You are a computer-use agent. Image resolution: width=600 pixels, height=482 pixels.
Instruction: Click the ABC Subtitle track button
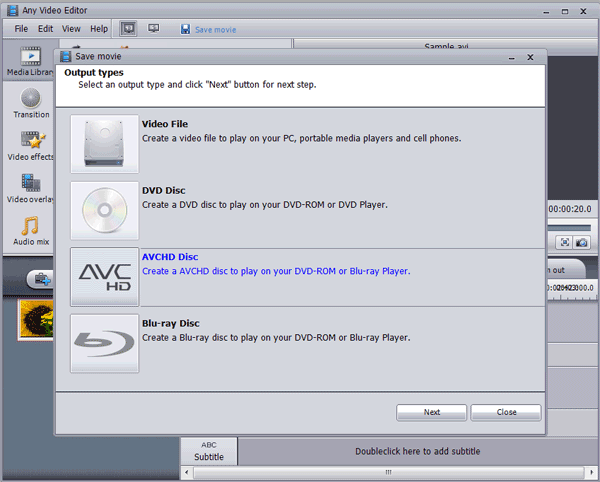coord(209,451)
